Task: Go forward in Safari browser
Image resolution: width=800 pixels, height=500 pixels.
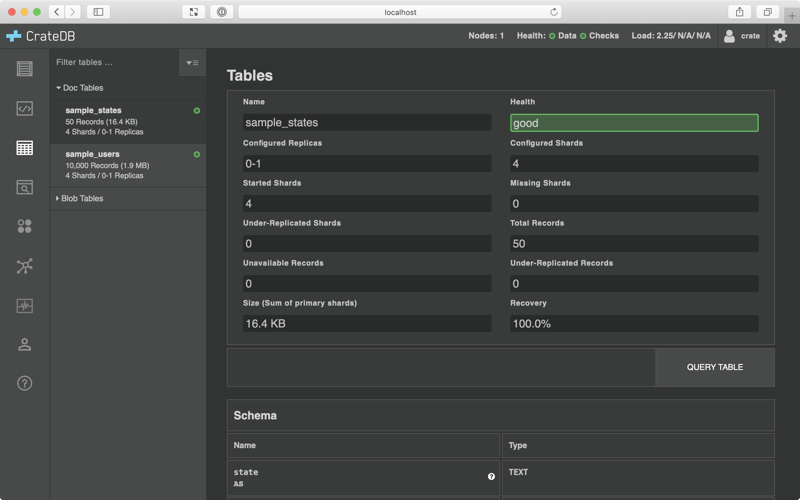Action: click(x=72, y=12)
